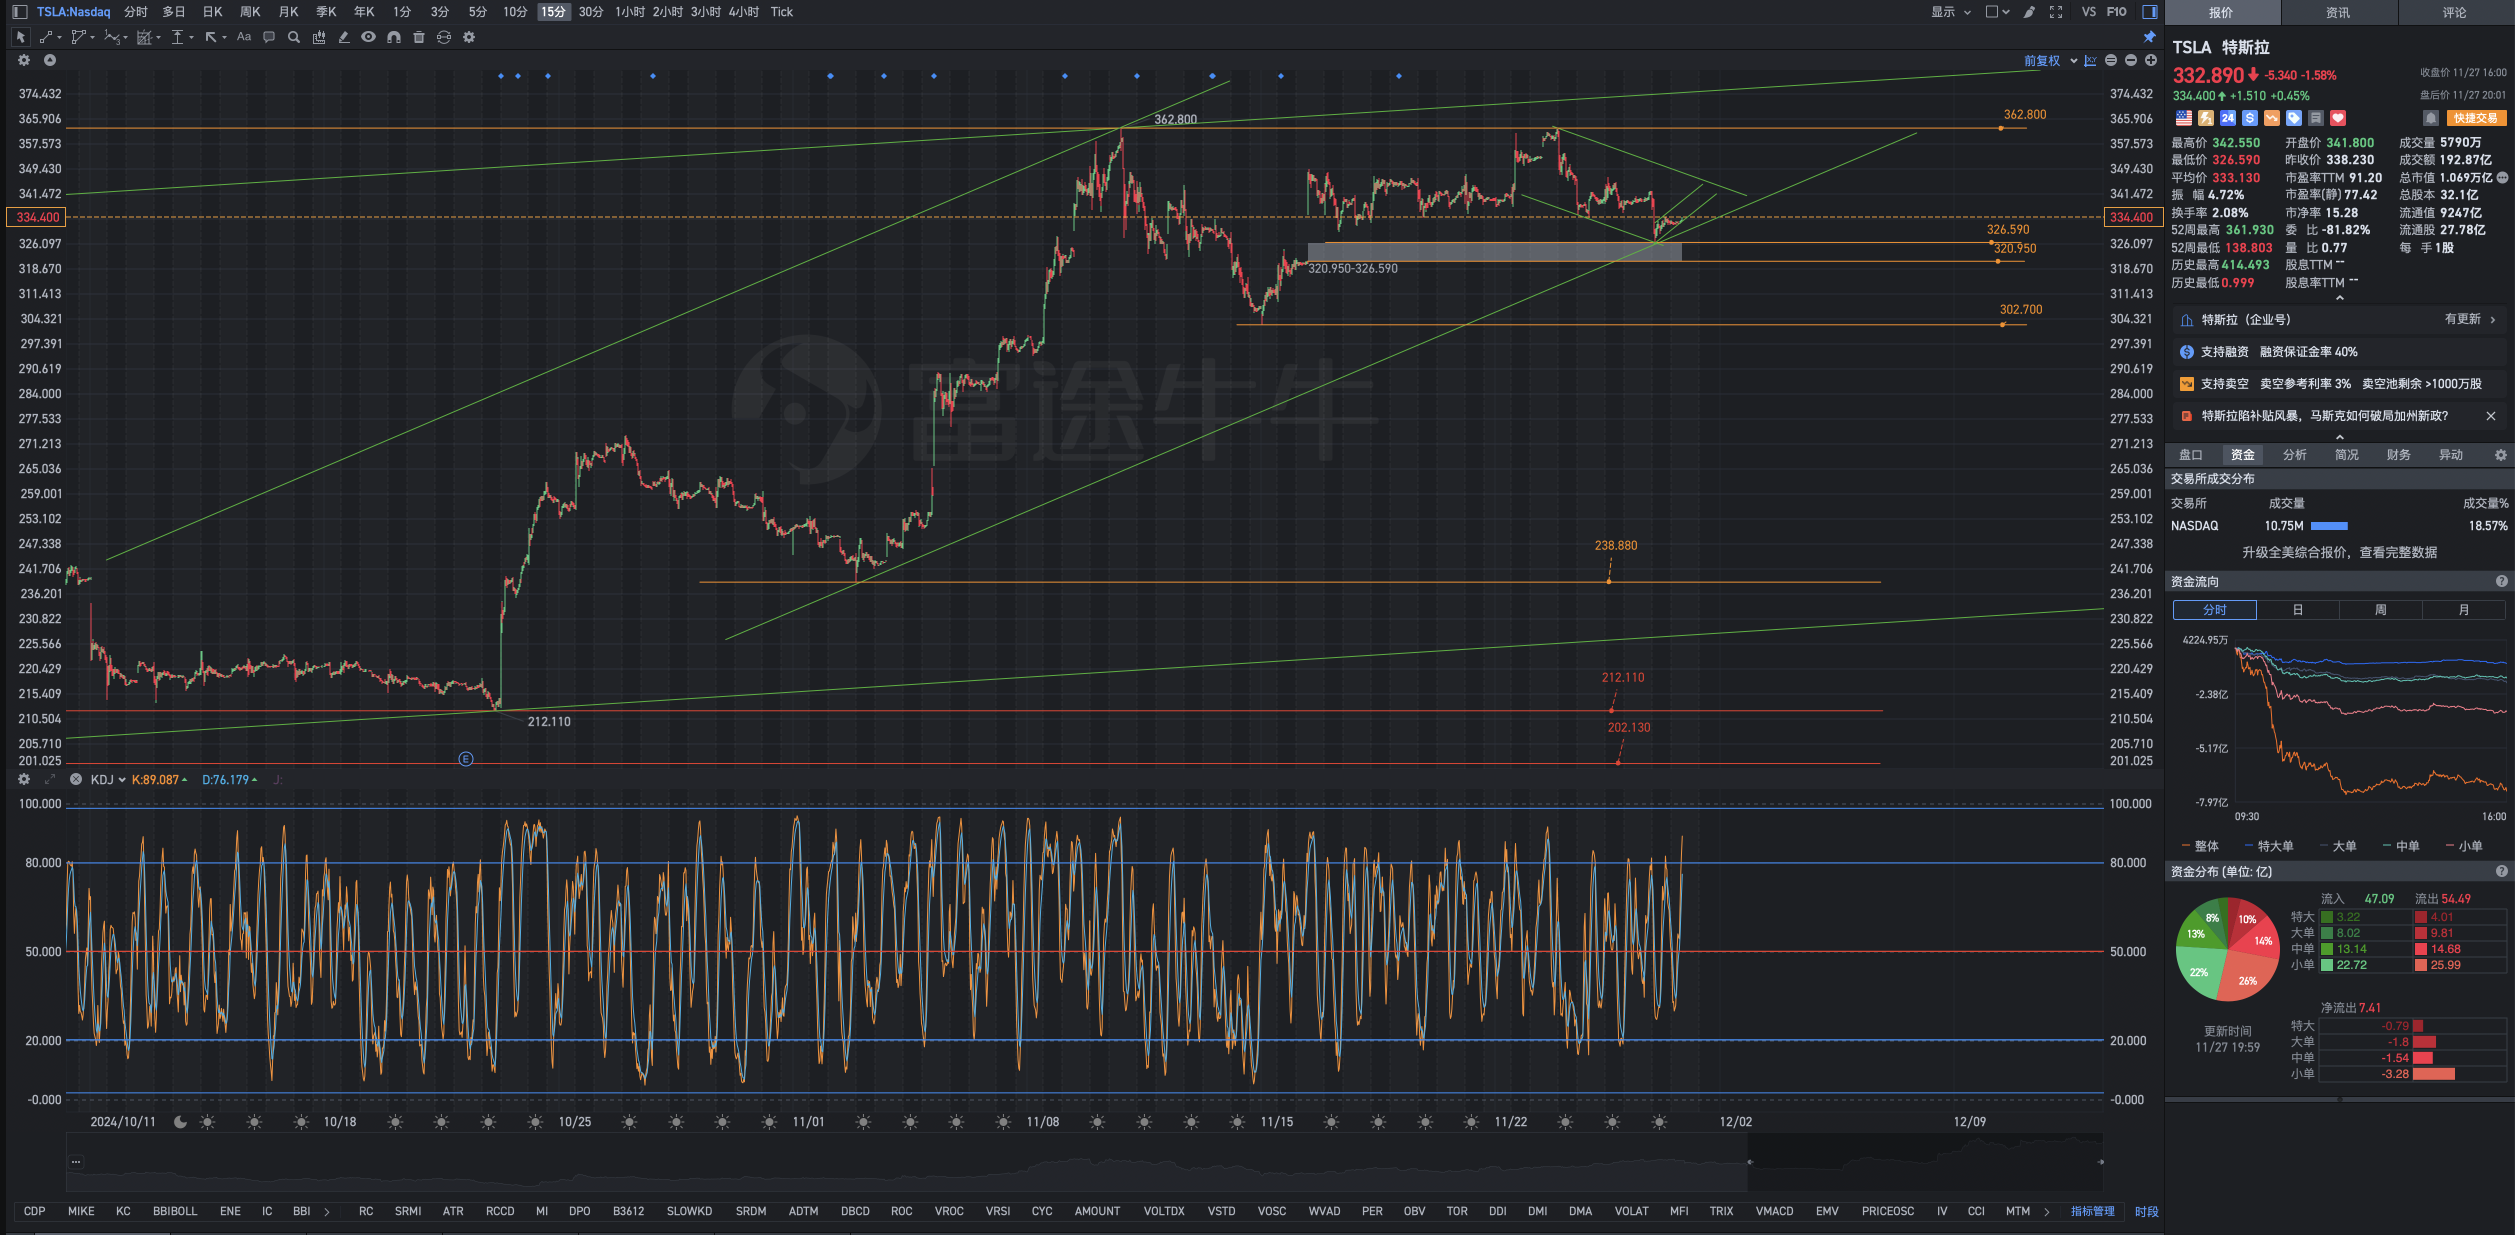Switch chart to 日K daily candles

coord(212,12)
